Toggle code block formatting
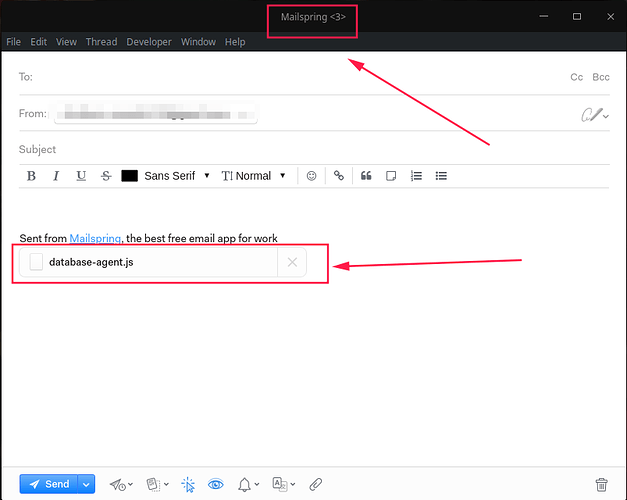 (391, 176)
